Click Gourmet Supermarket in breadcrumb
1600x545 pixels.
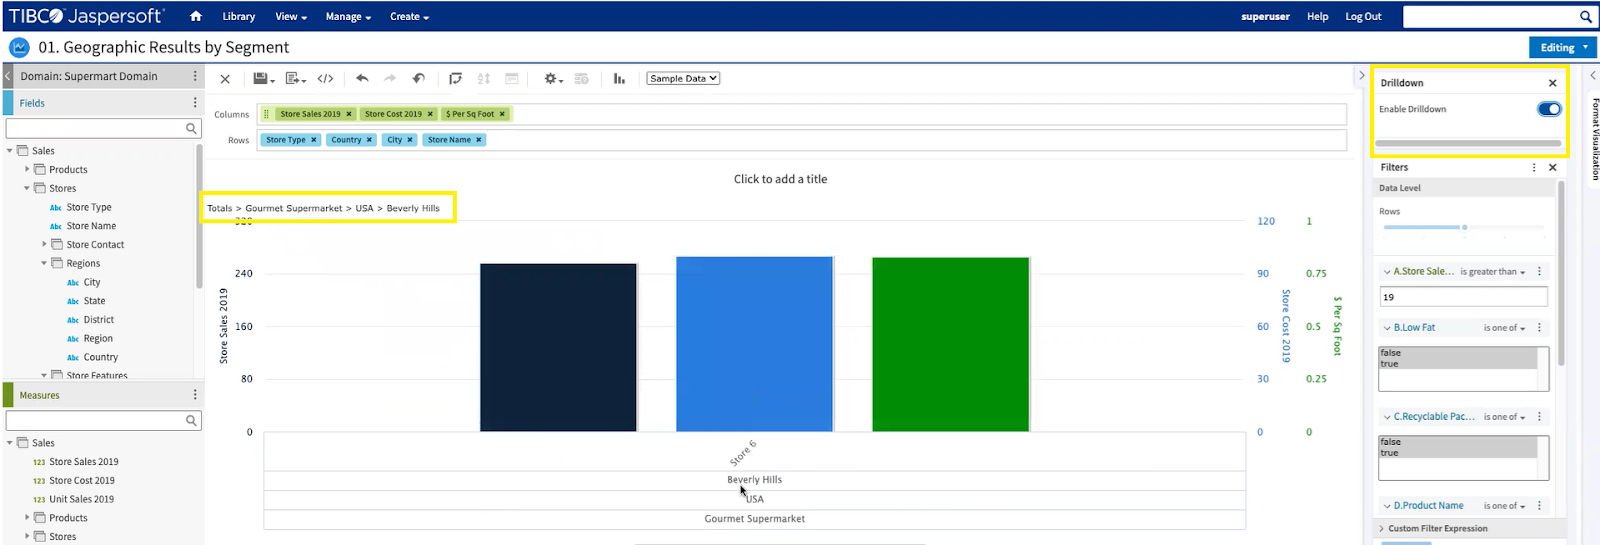[293, 208]
